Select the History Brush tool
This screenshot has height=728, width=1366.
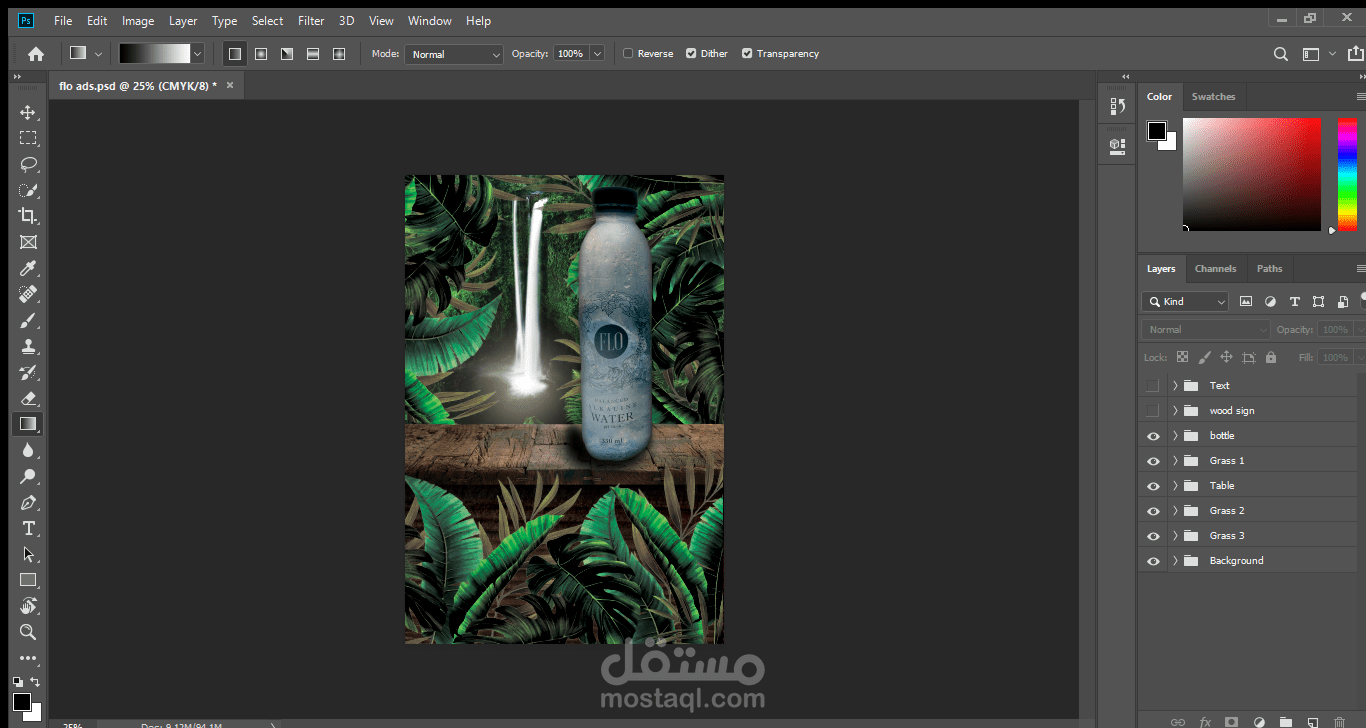pos(28,372)
